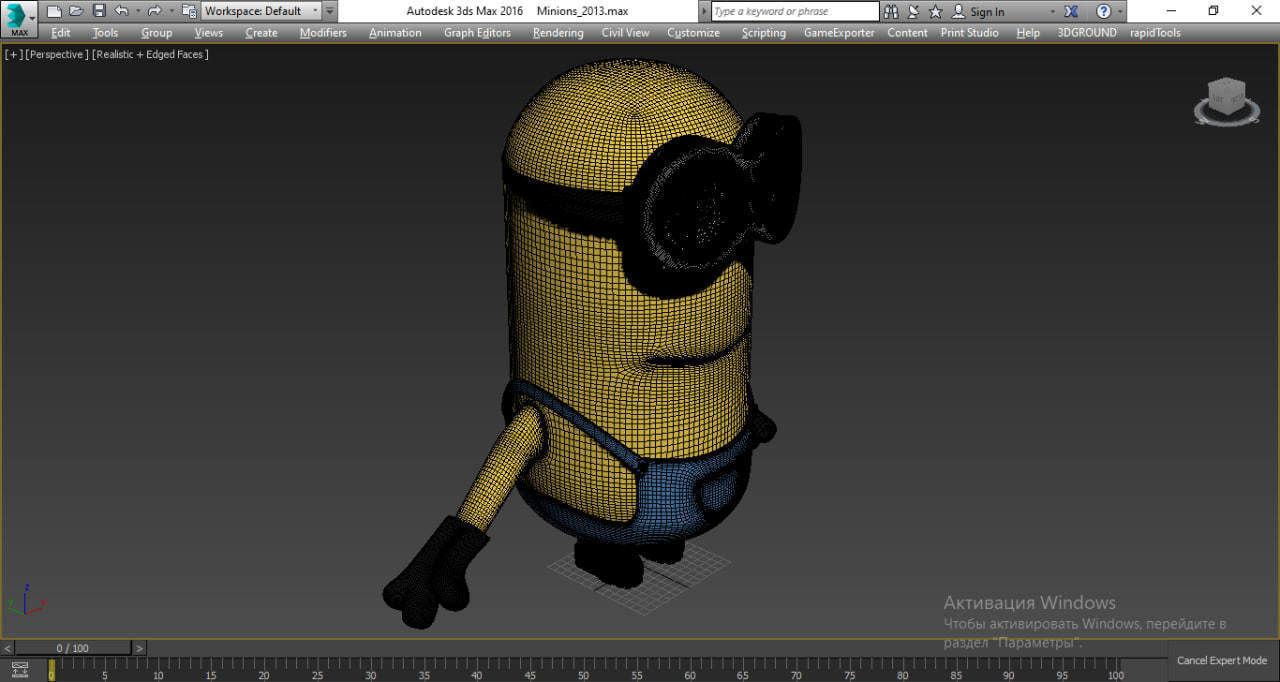The height and width of the screenshot is (682, 1280).
Task: Open the 3DGROUND menu
Action: (1087, 32)
